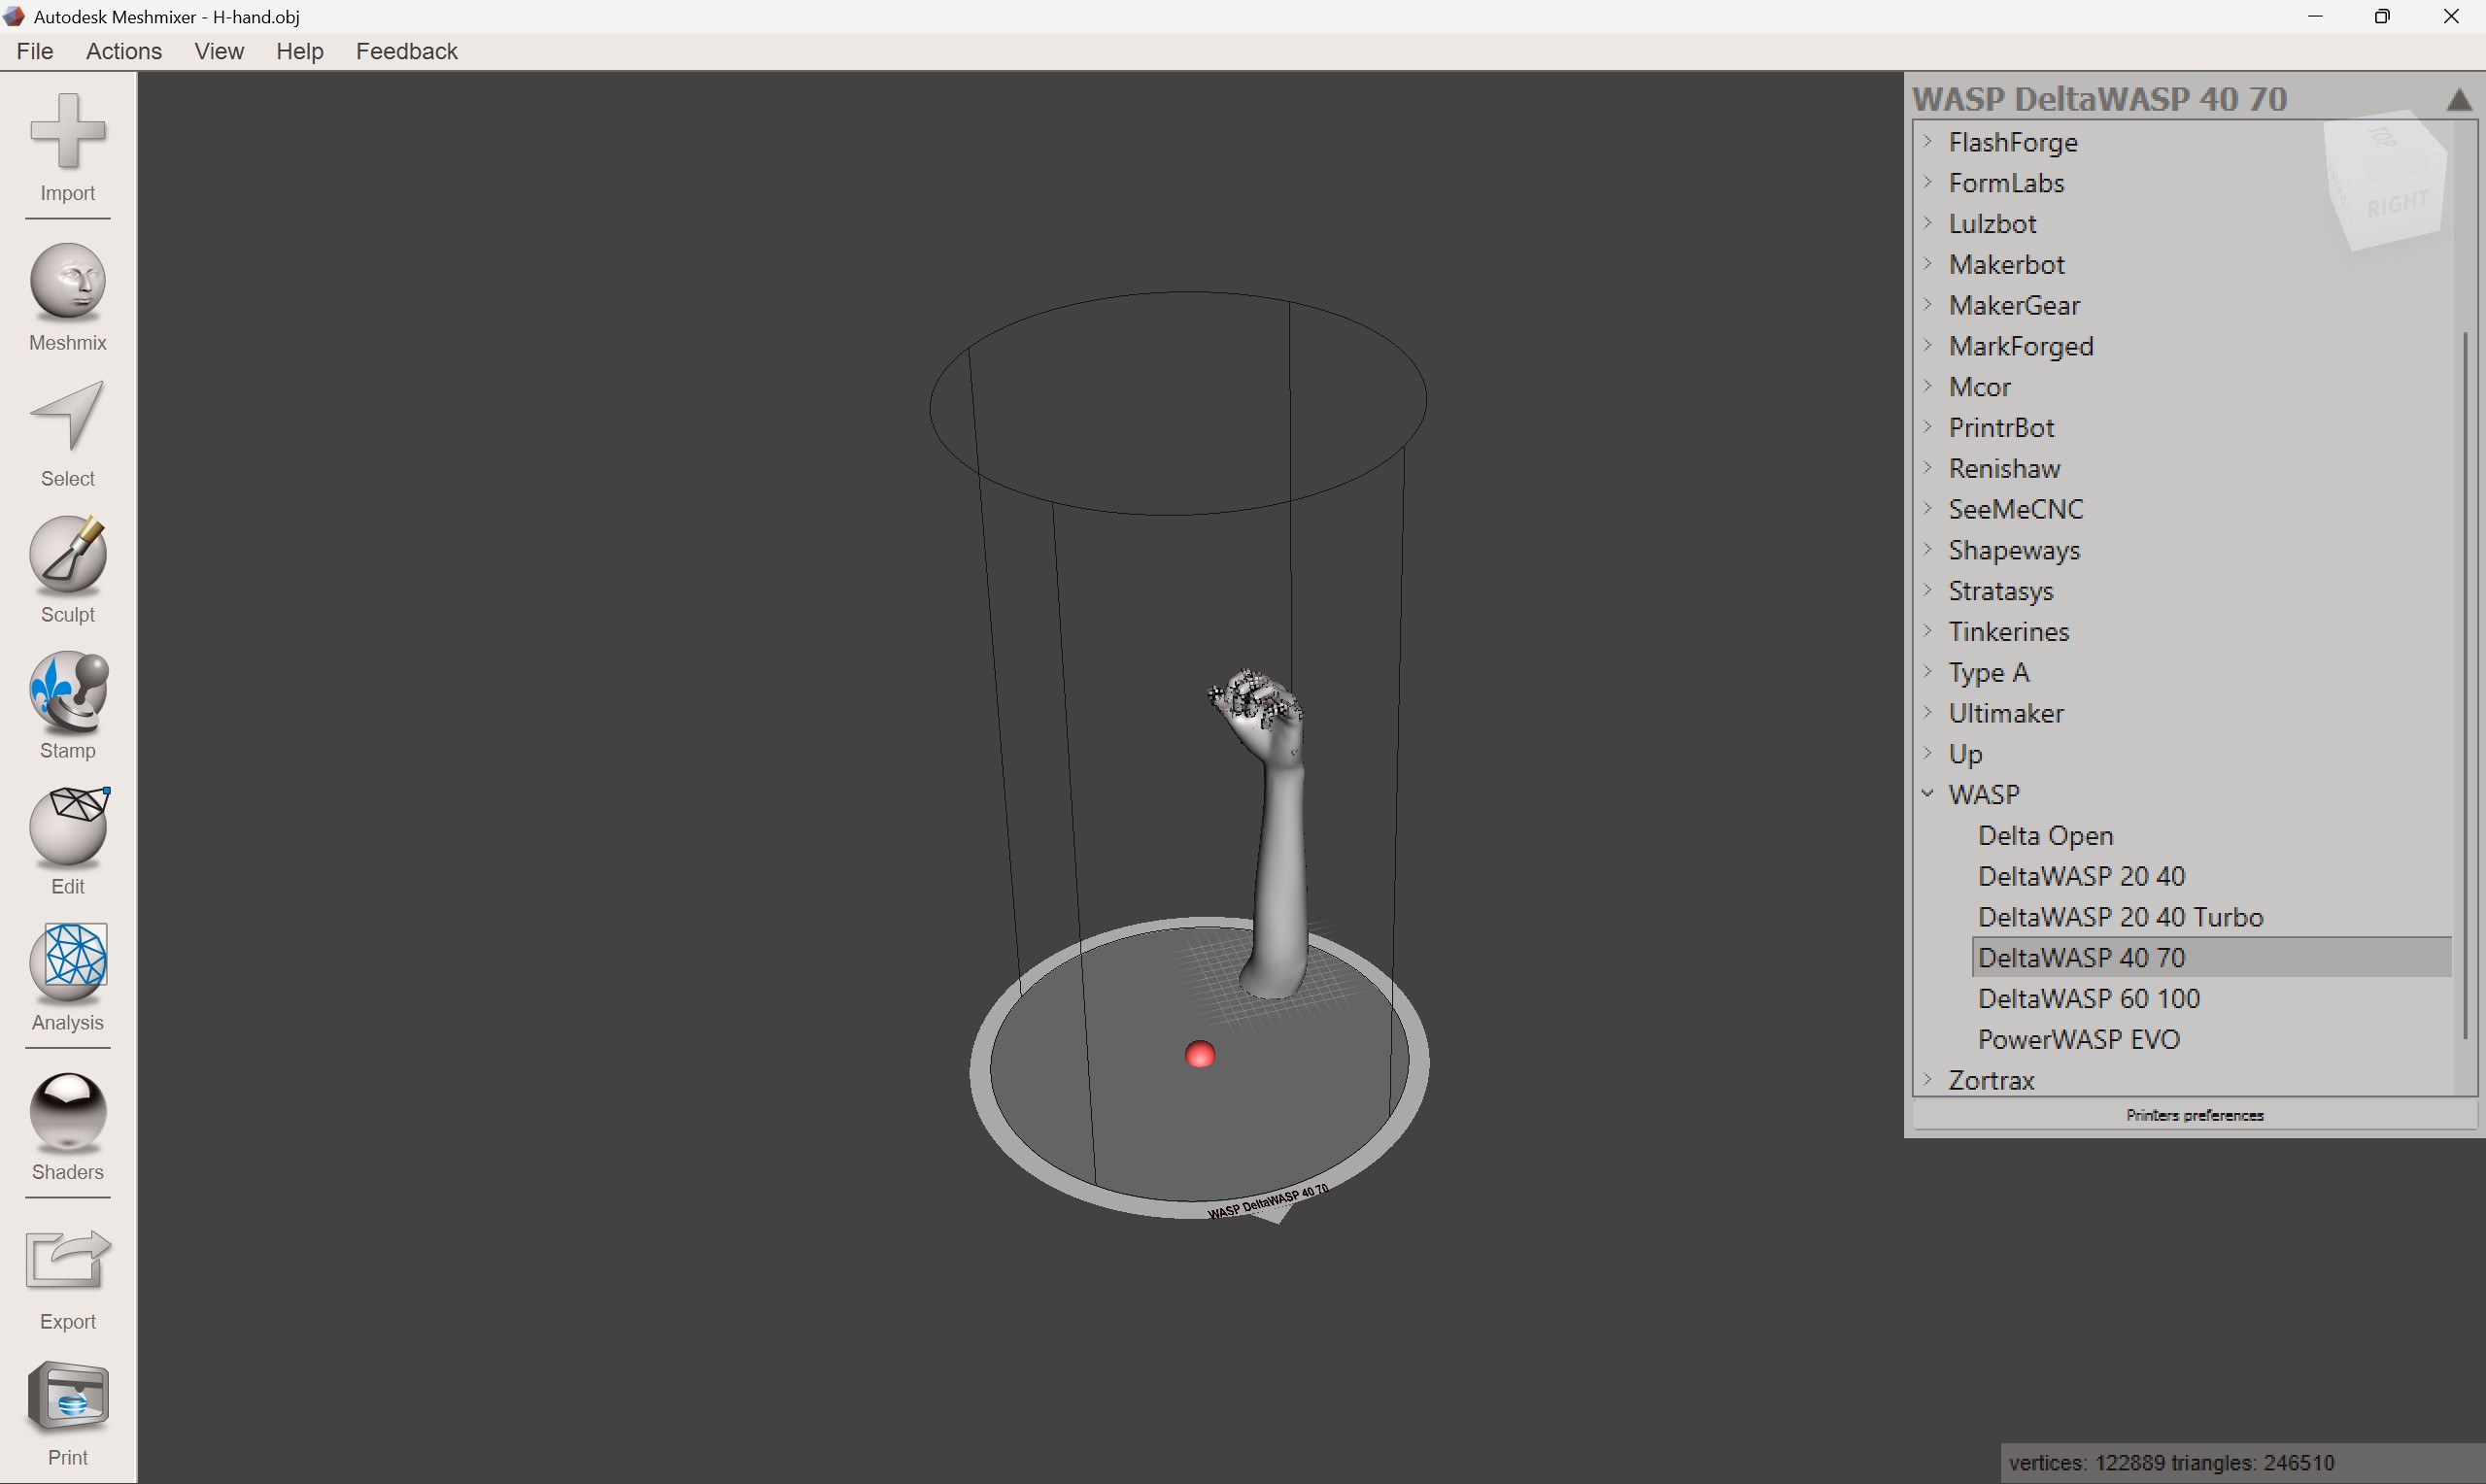The height and width of the screenshot is (1484, 2486).
Task: Expand the Type A printer group
Action: [x=1928, y=671]
